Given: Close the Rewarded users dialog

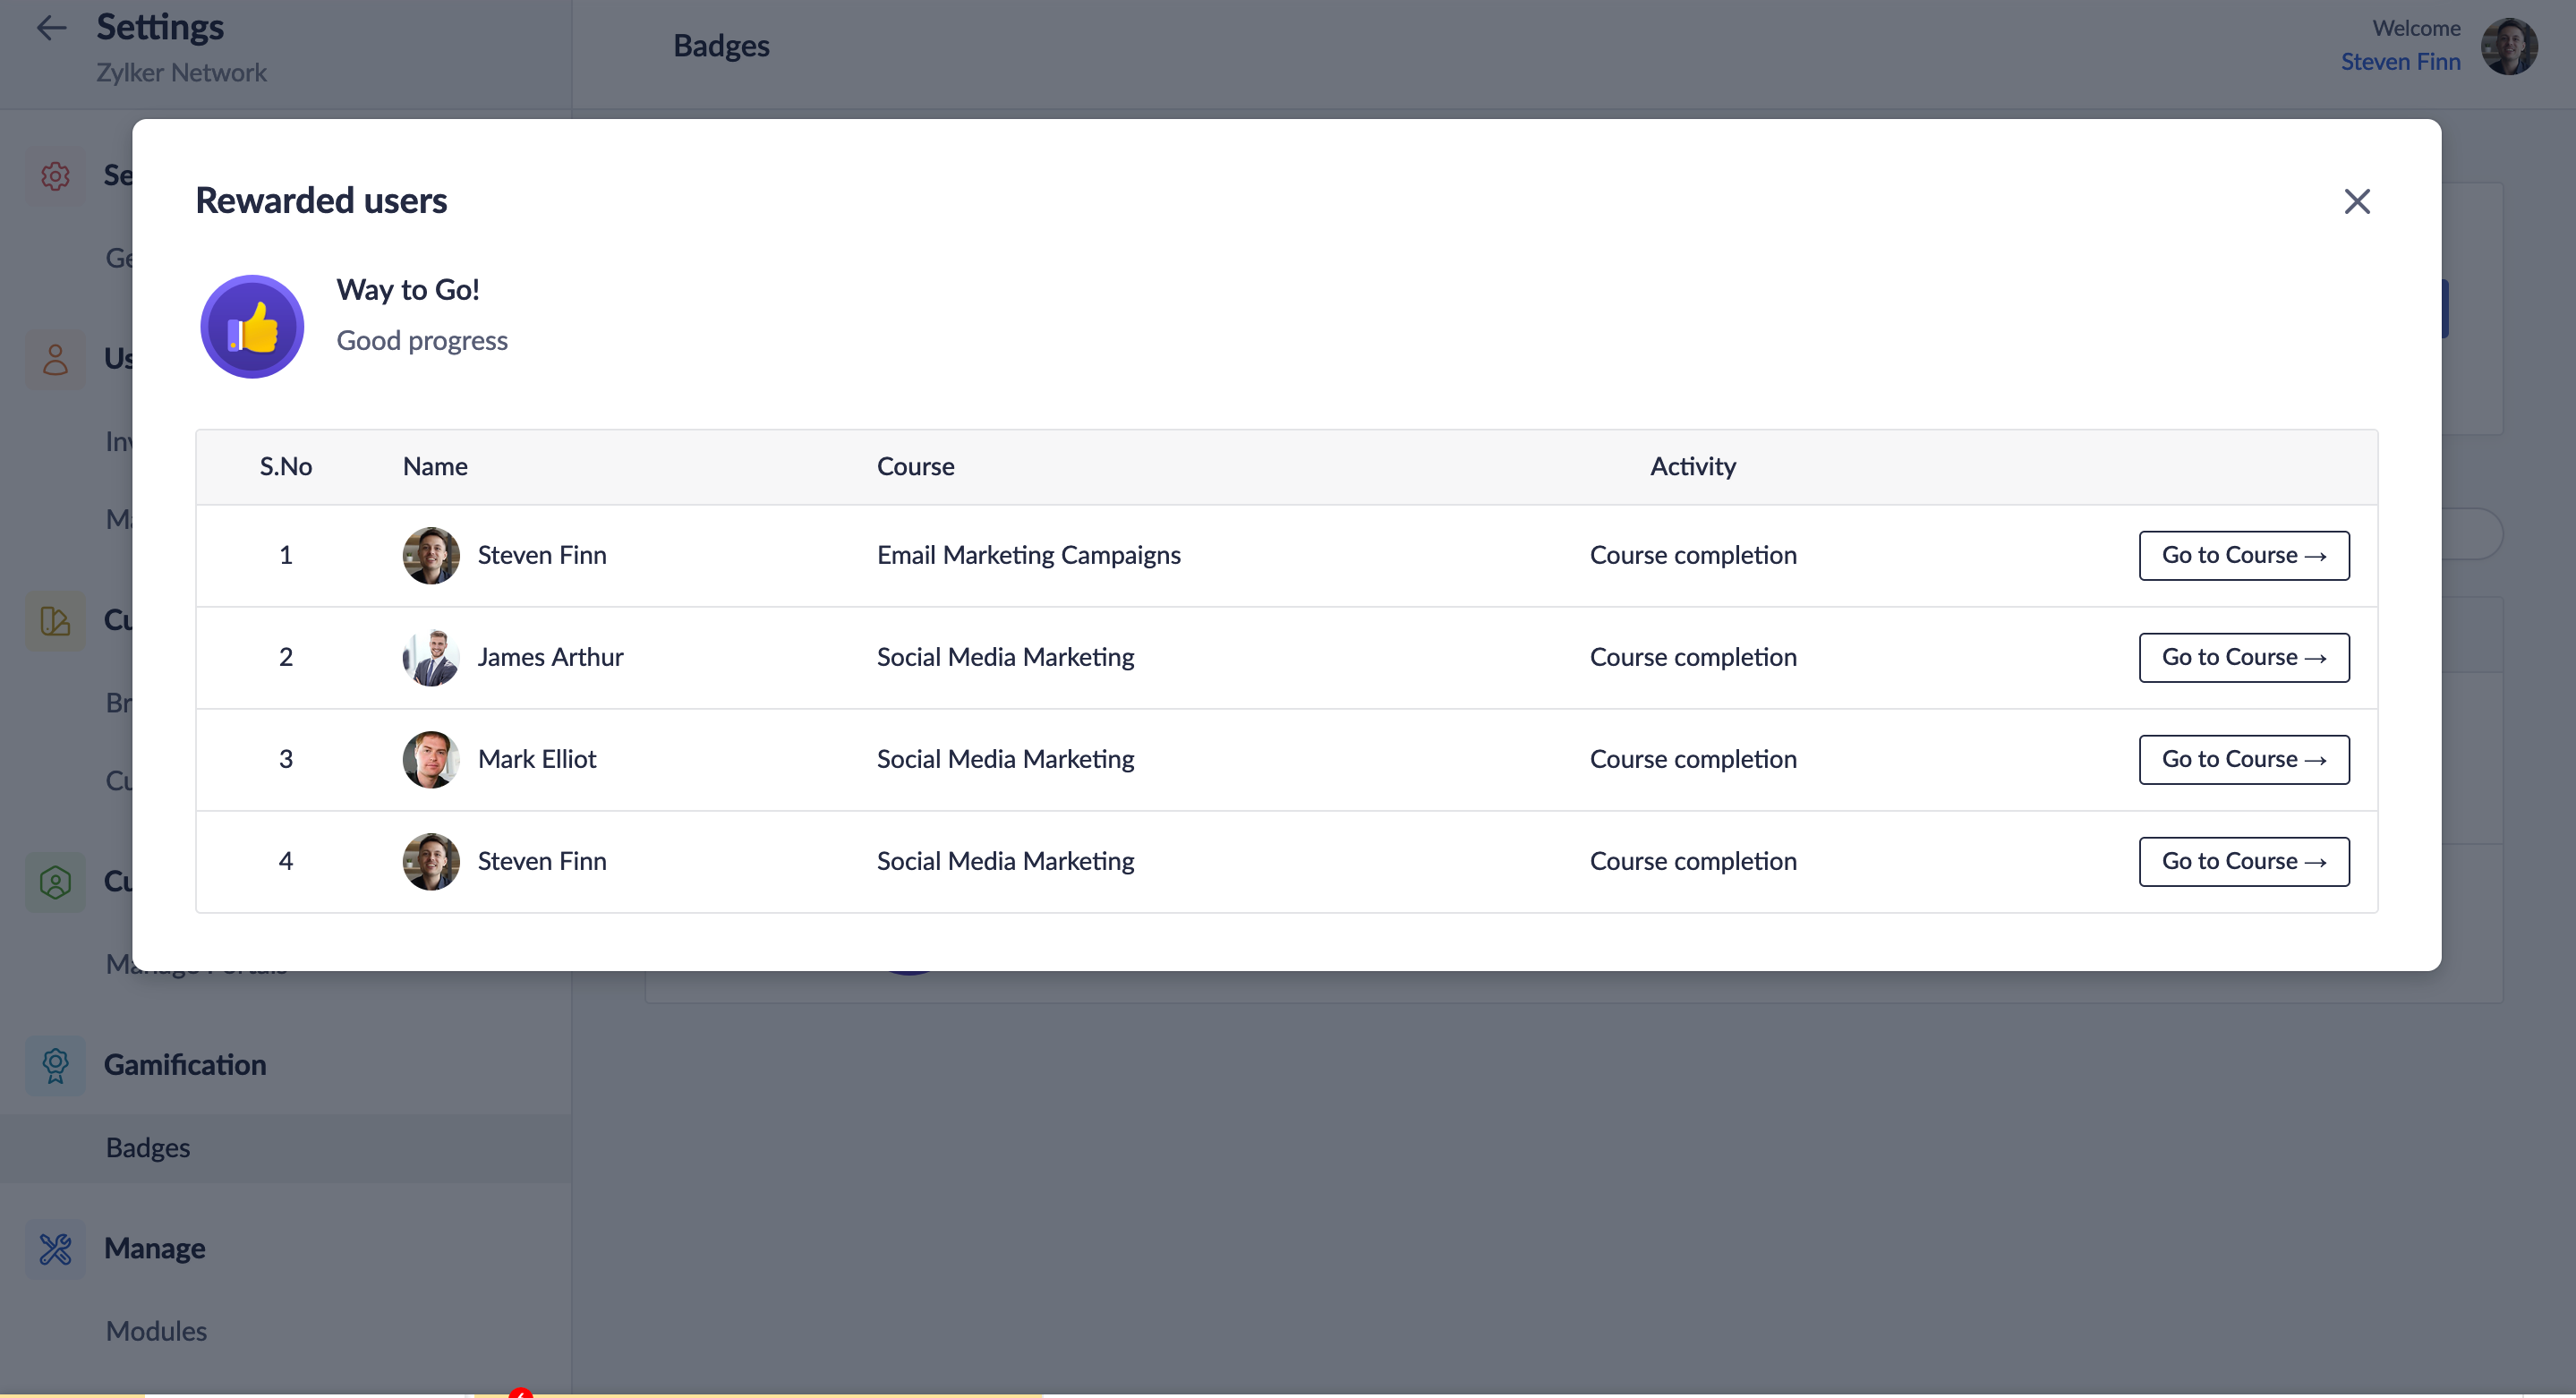Looking at the screenshot, I should point(2356,201).
